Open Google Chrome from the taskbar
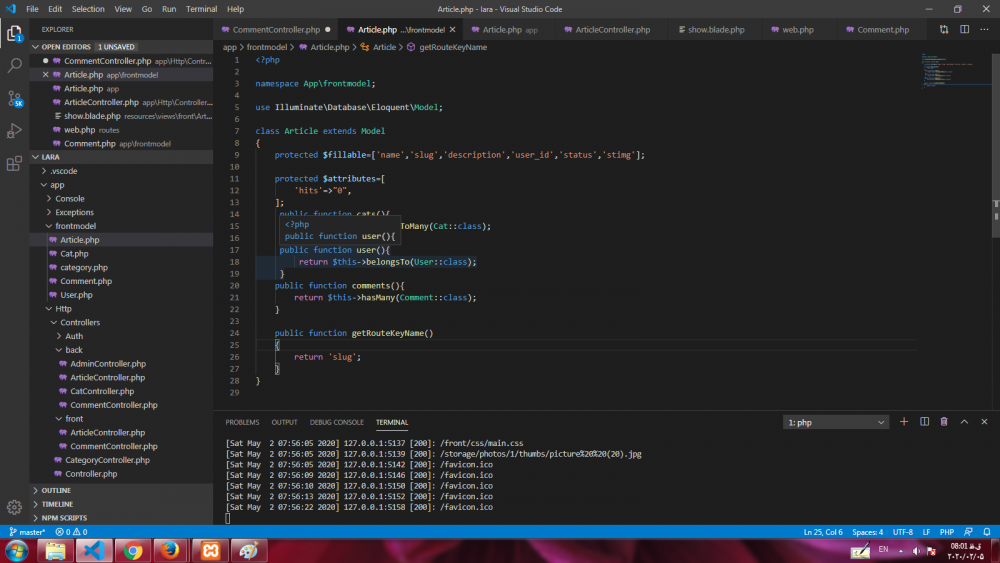 [132, 551]
